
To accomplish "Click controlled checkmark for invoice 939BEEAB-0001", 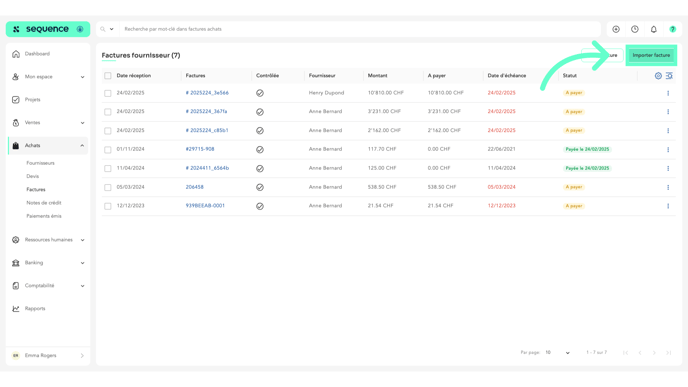I will coord(260,206).
